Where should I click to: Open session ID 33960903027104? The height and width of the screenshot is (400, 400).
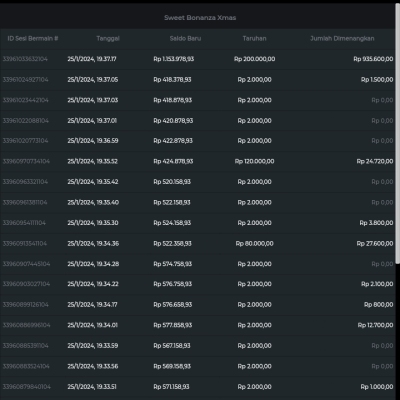pos(26,284)
